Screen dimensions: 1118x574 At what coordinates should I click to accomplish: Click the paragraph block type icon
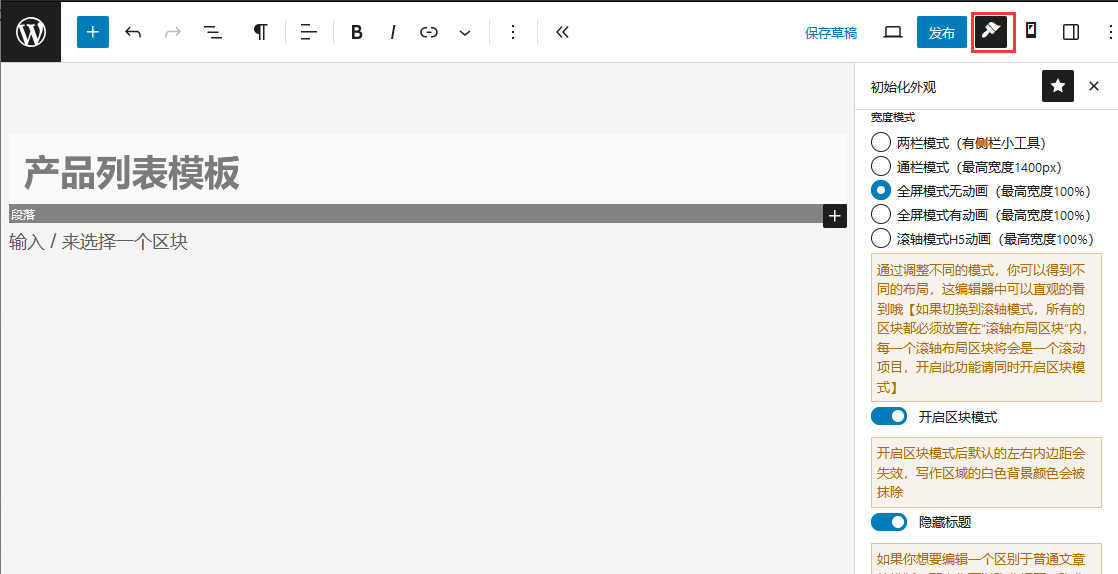(x=260, y=32)
